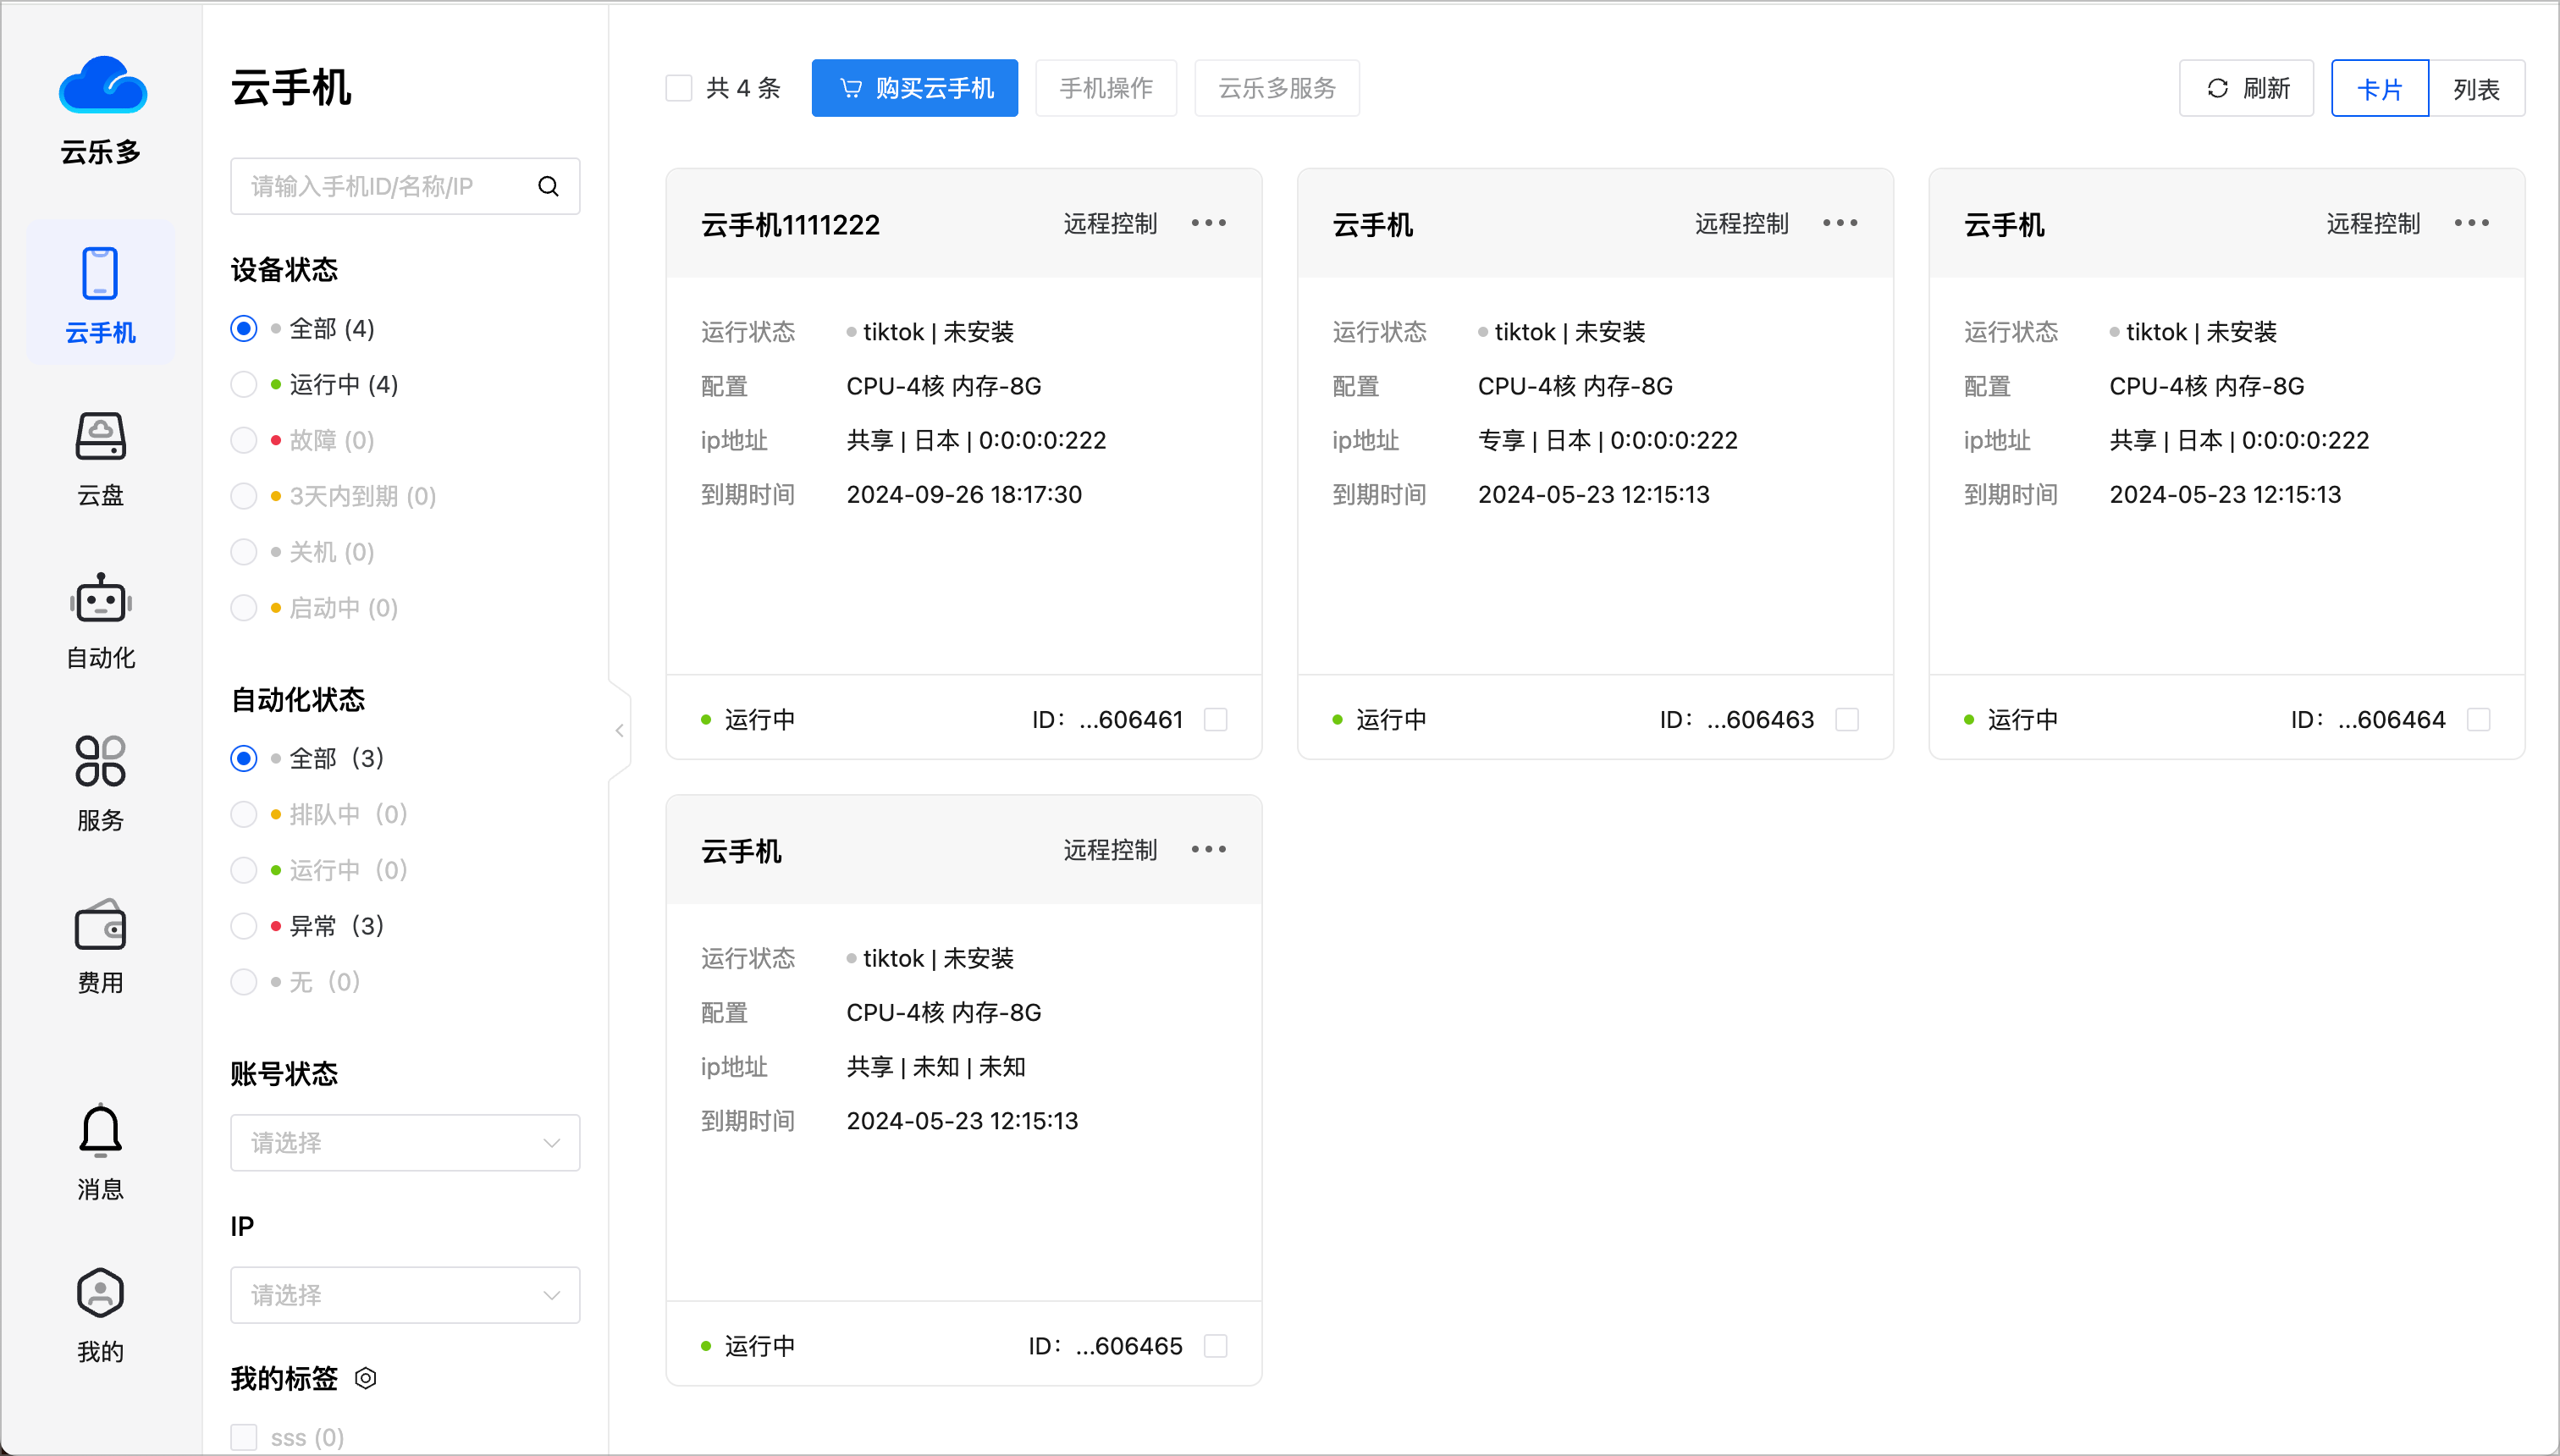Check the card ID ...606464 checkbox
This screenshot has height=1456, width=2560.
2479,719
